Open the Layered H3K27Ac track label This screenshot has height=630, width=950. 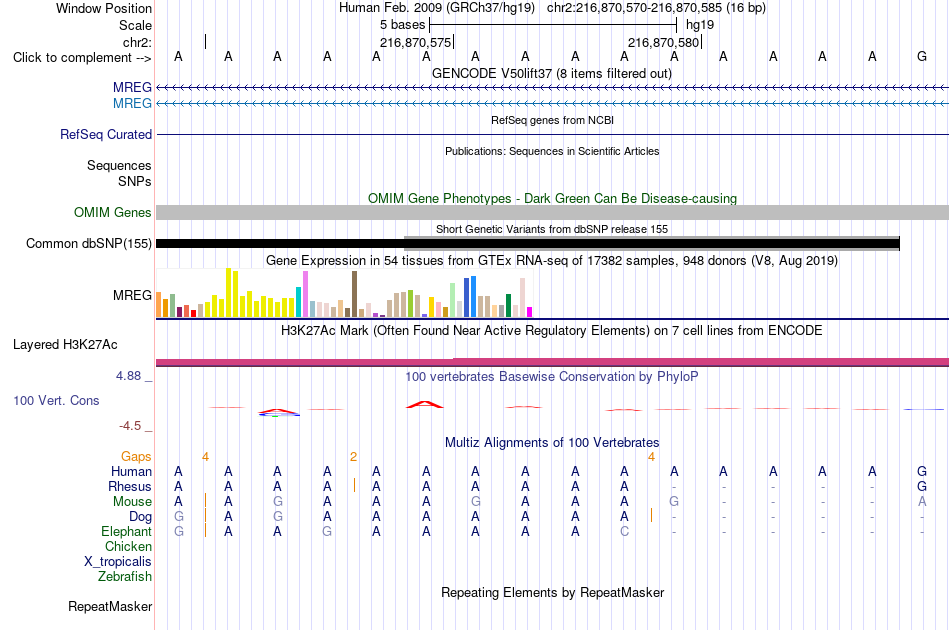click(65, 345)
